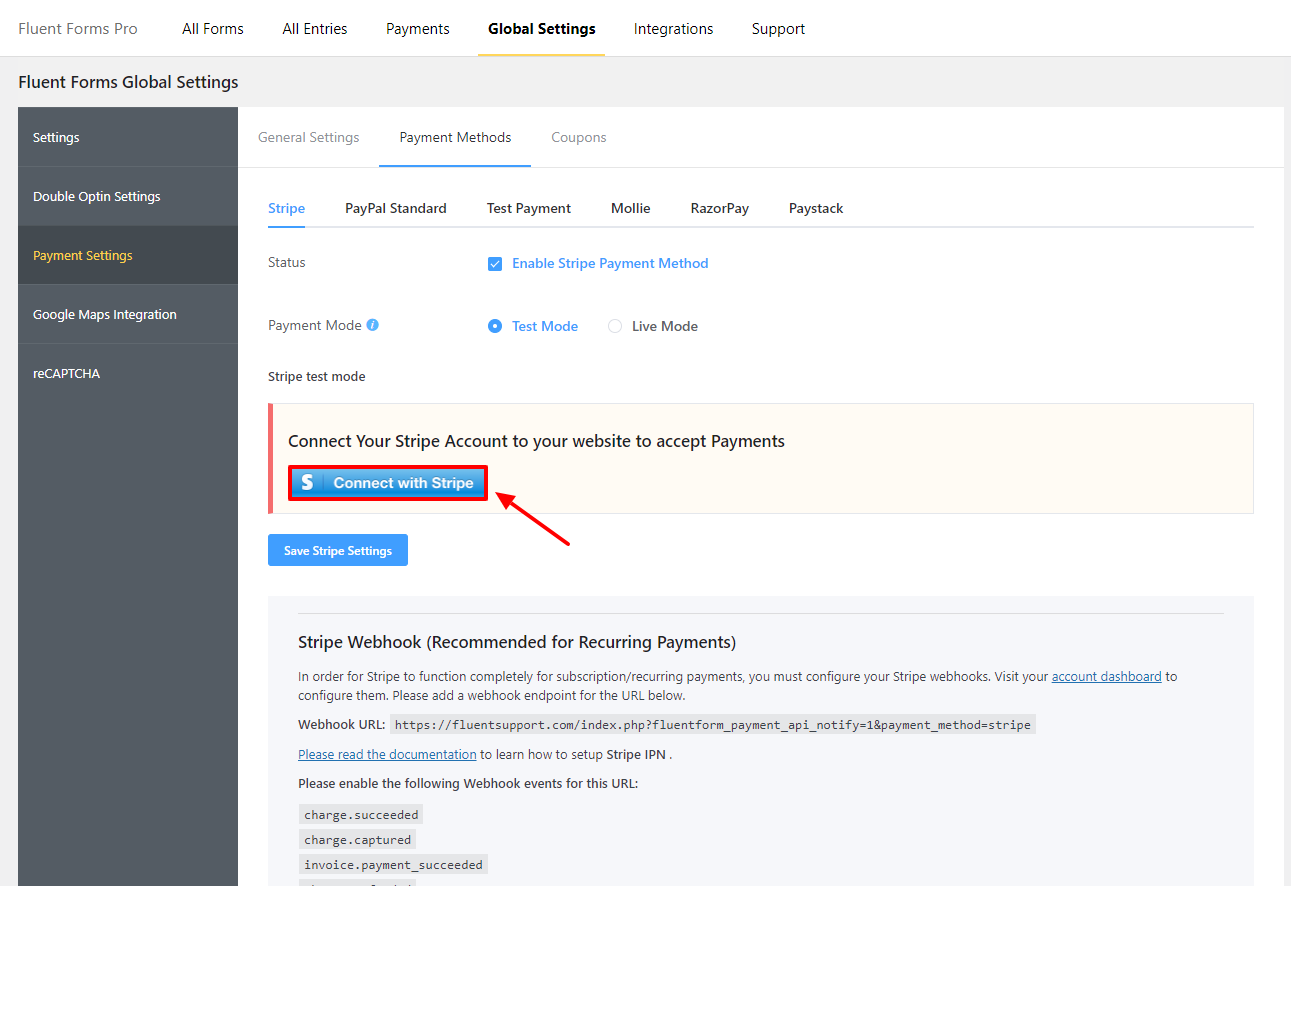Select the Test Payment tab
The image size is (1291, 1013).
click(529, 208)
